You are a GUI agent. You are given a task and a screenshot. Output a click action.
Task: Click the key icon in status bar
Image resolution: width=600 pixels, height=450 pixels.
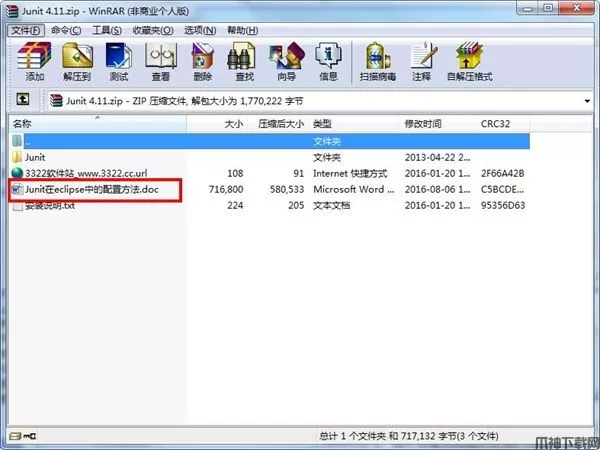[x=31, y=436]
